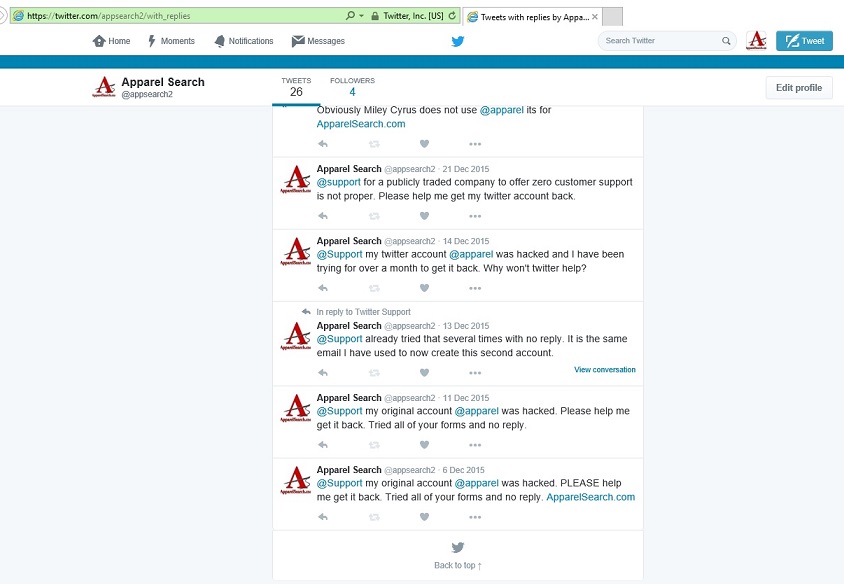Open more options on 11 Dec 2015 tweet
The height and width of the screenshot is (584, 844).
pyautogui.click(x=475, y=445)
